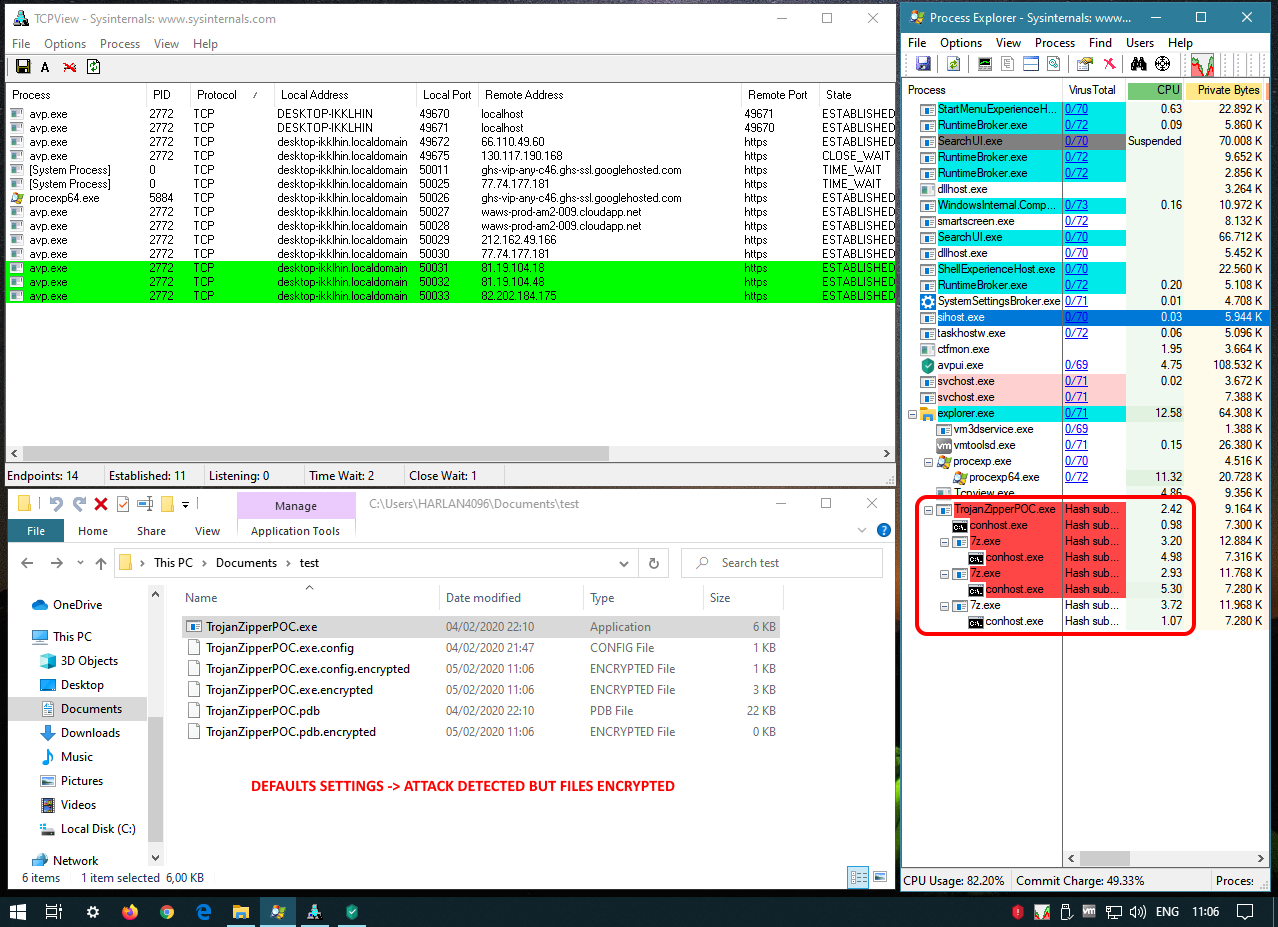The width and height of the screenshot is (1278, 927).
Task: Click the CPU usage mini graph in toolbar
Action: pyautogui.click(x=1201, y=64)
